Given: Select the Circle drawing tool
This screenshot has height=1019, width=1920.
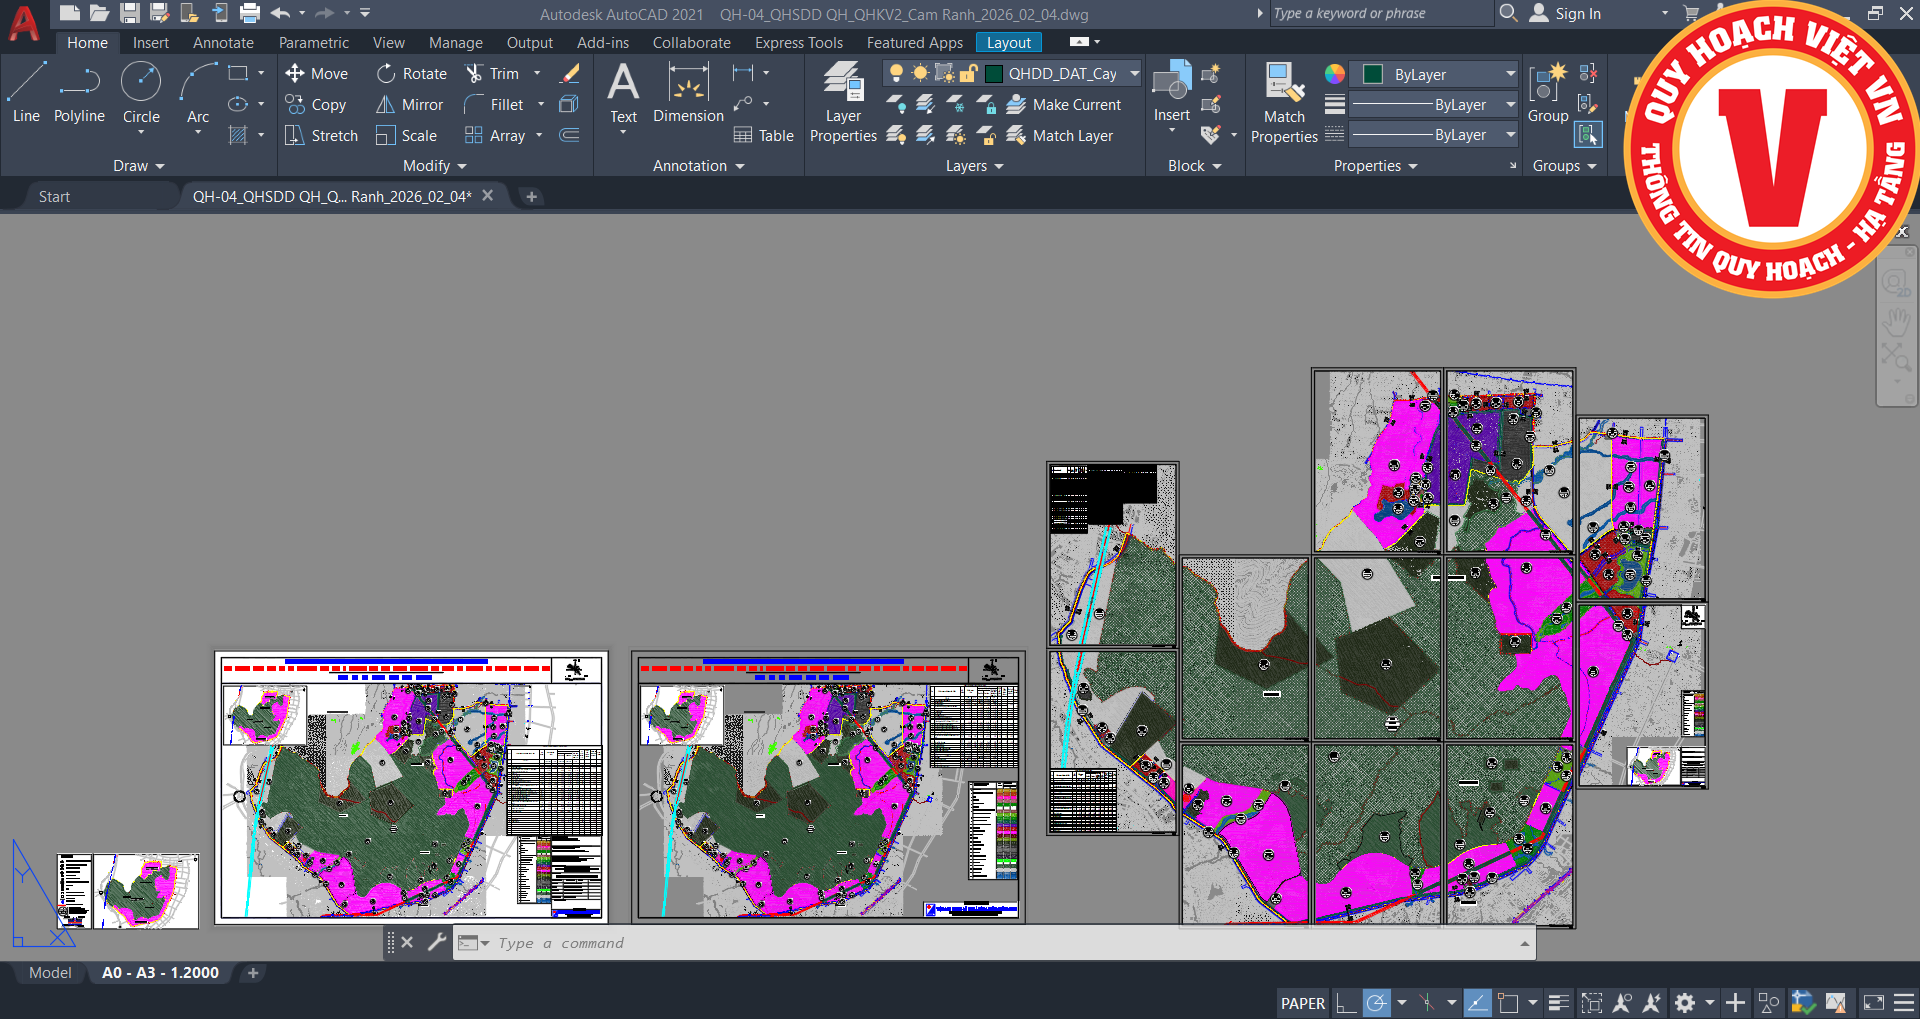Looking at the screenshot, I should 141,93.
